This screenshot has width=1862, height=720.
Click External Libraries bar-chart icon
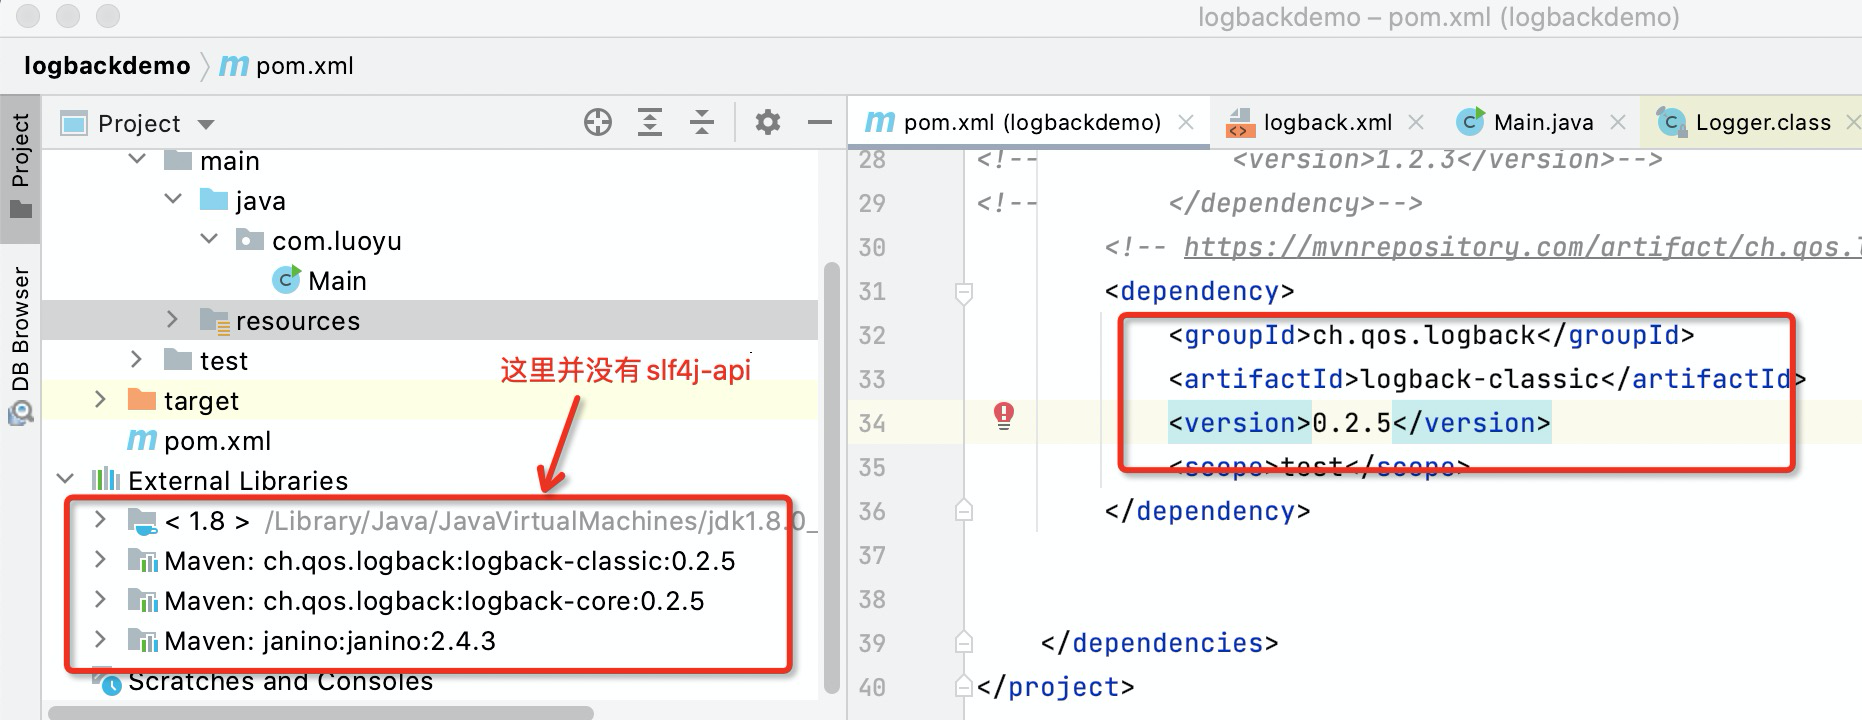[106, 480]
